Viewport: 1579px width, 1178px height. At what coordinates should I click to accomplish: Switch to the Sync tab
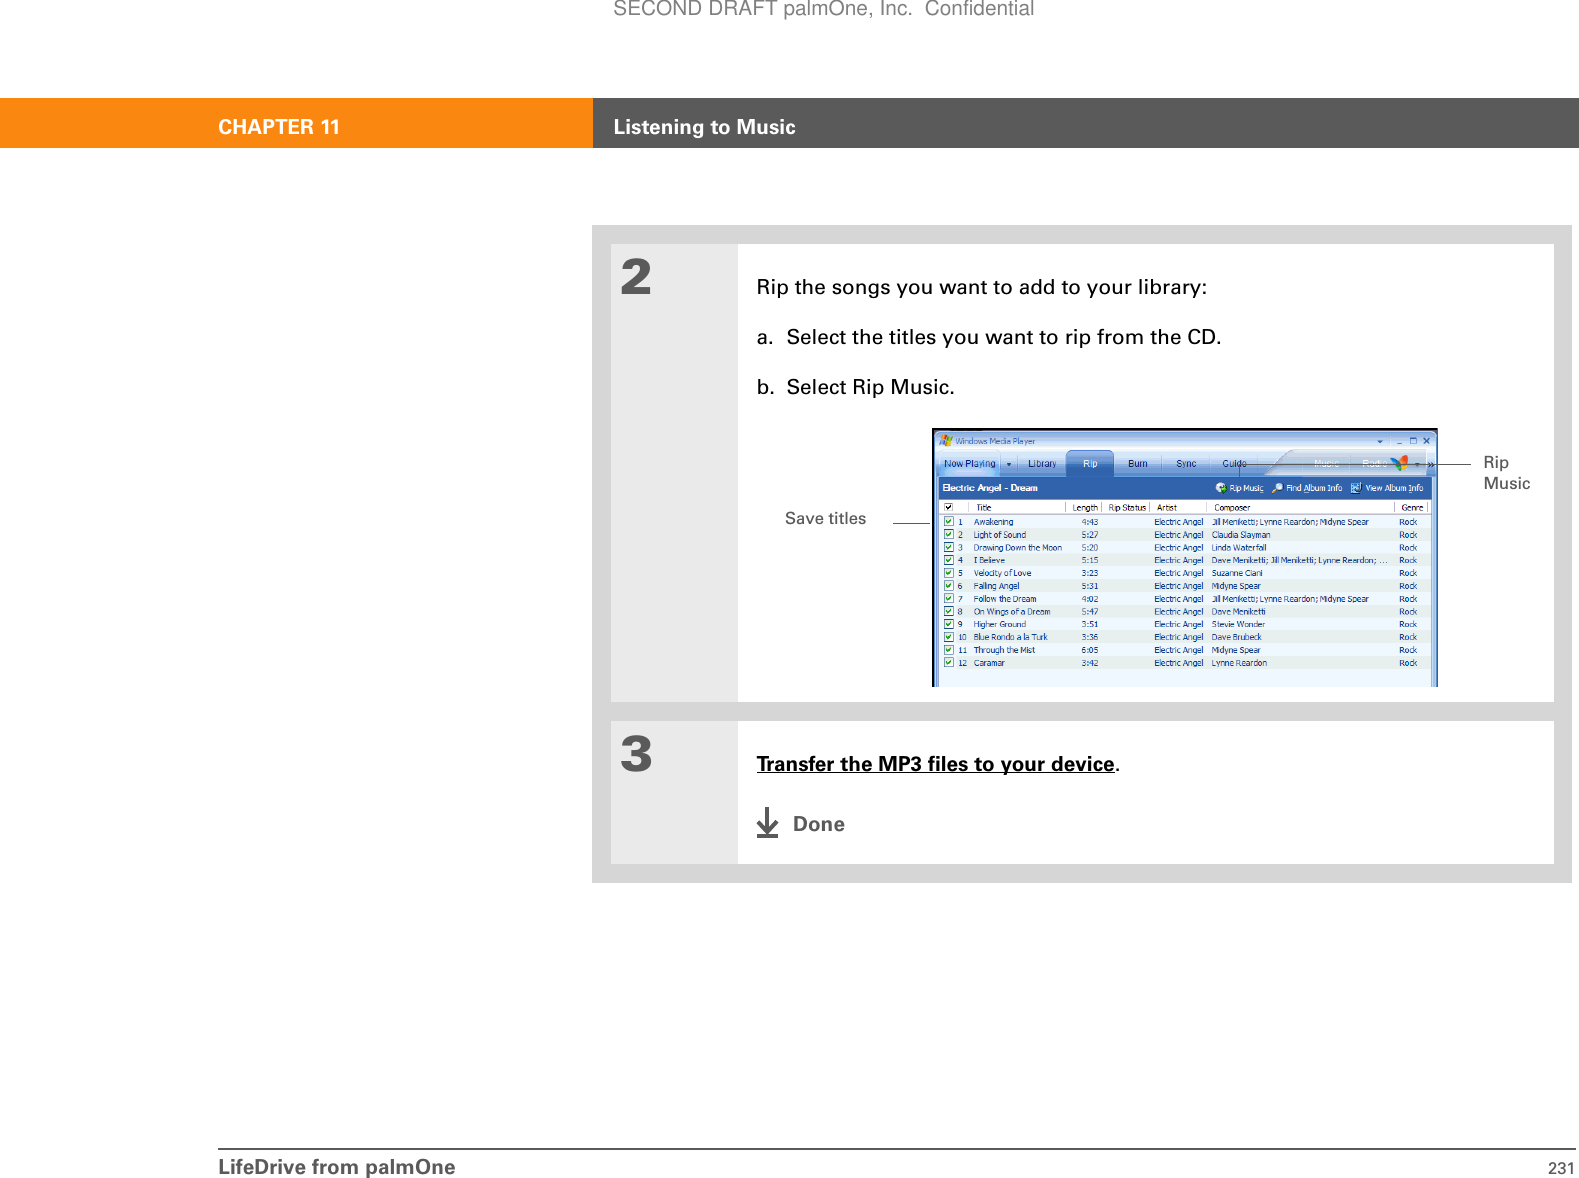(x=1186, y=464)
